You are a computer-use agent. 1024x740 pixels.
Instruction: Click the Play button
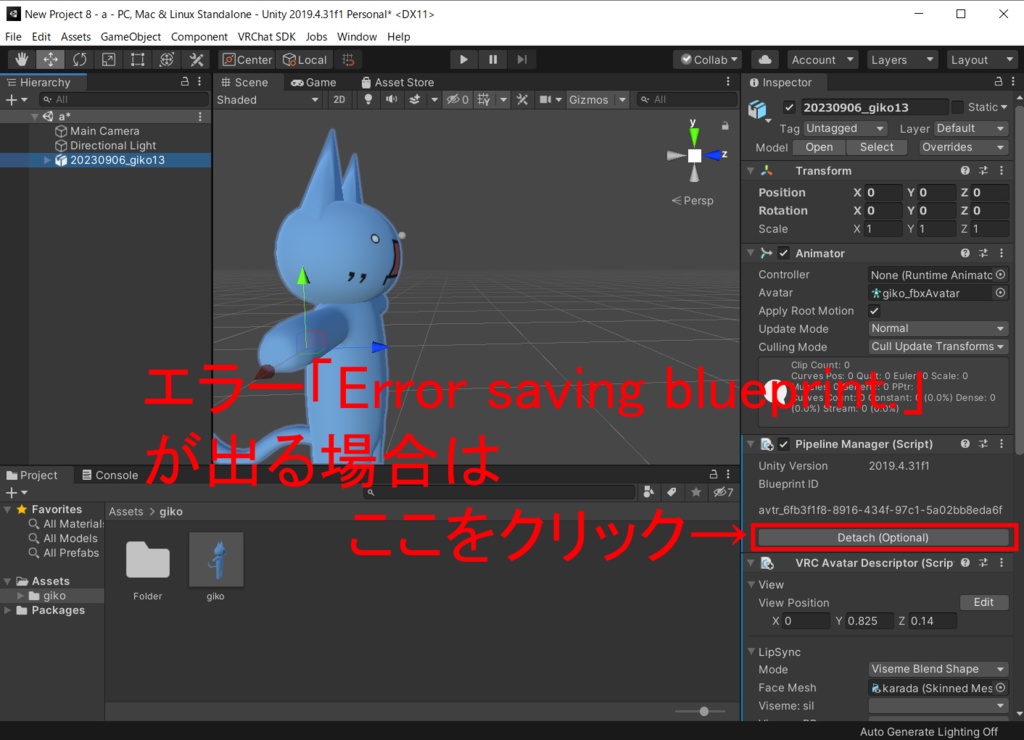(464, 59)
